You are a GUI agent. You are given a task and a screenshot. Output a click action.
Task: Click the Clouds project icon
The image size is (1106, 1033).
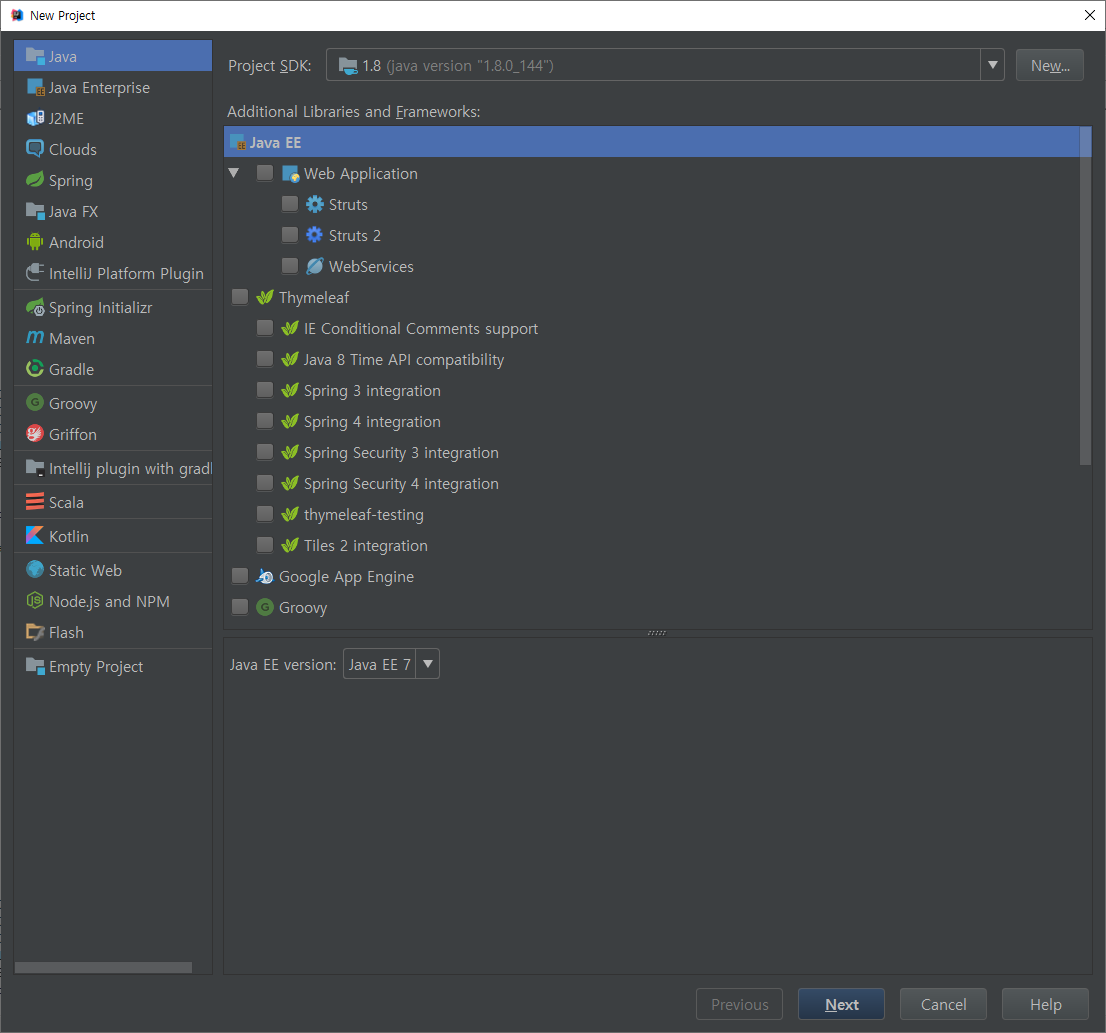point(35,149)
